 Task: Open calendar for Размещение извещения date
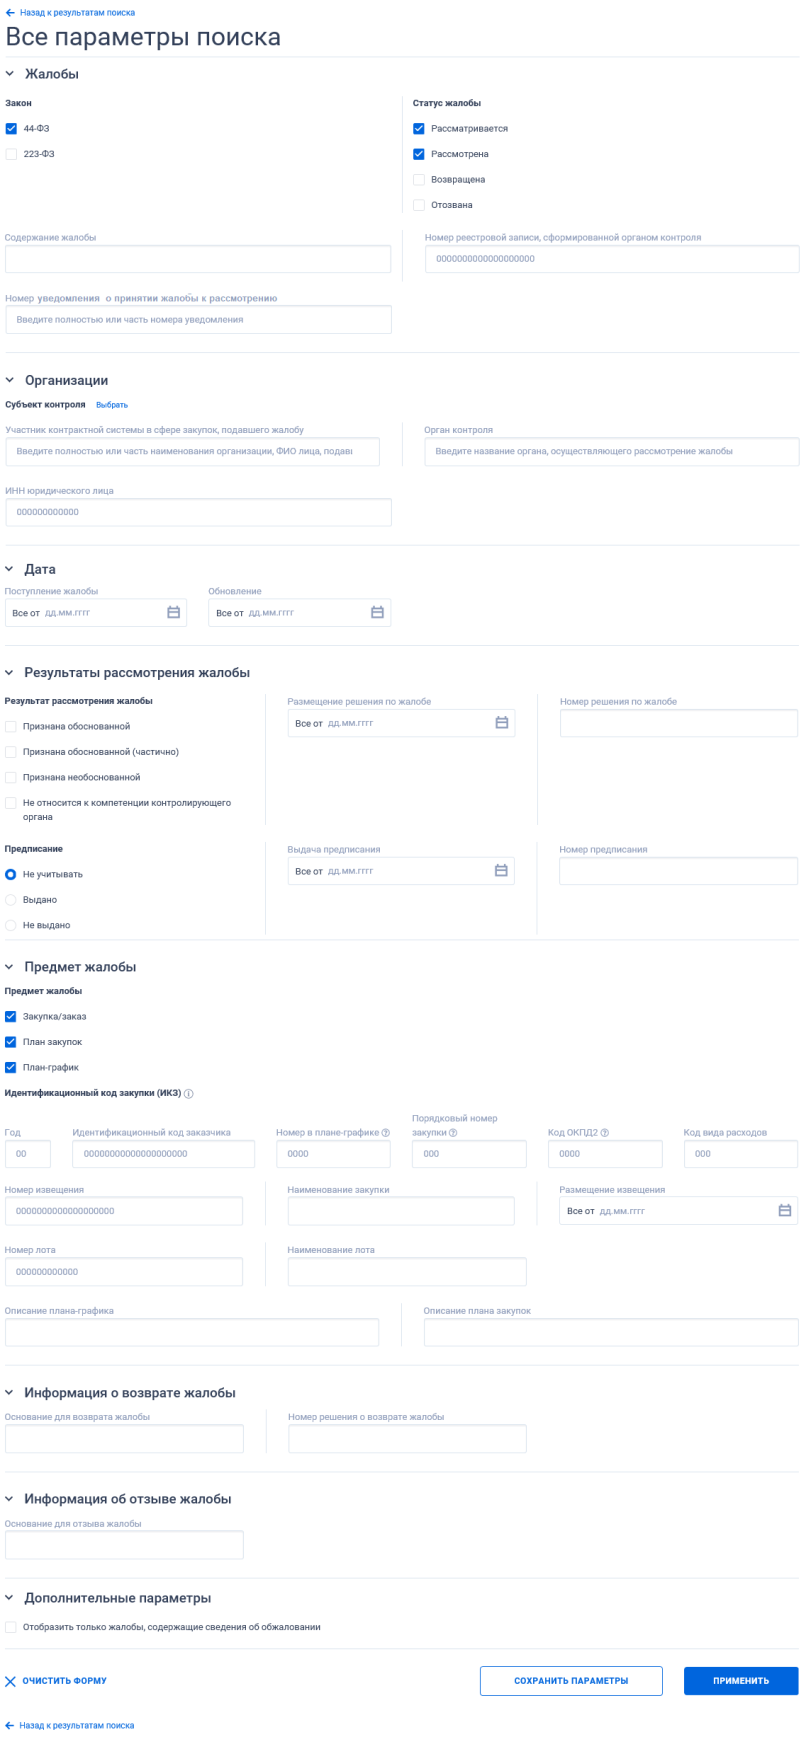785,1211
